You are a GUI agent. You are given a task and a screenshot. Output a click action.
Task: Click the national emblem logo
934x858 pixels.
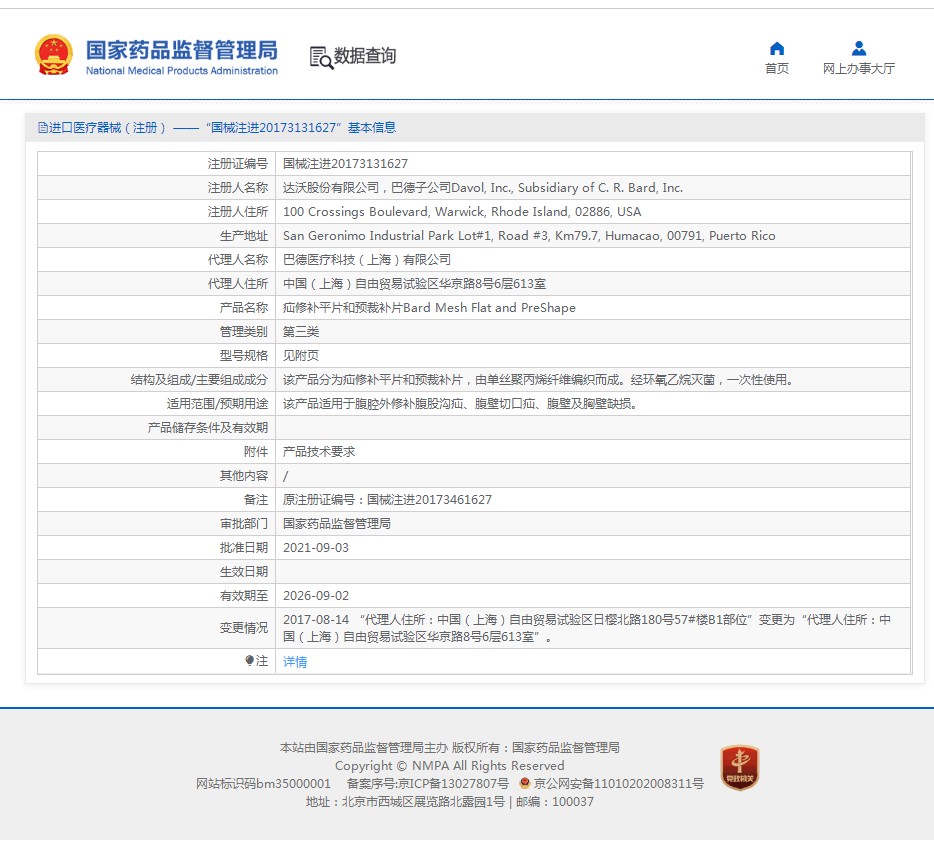tap(53, 56)
